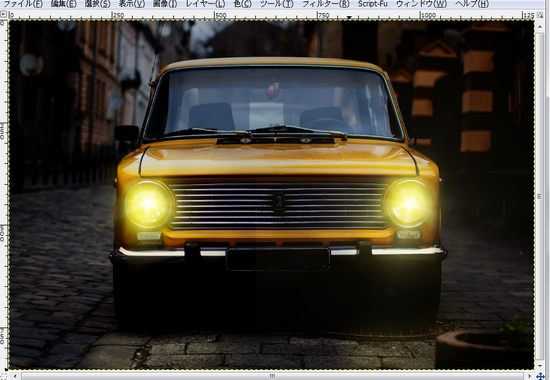Toggle zoom-on-resize magnifier icon
The image size is (550, 380).
[x=541, y=15]
